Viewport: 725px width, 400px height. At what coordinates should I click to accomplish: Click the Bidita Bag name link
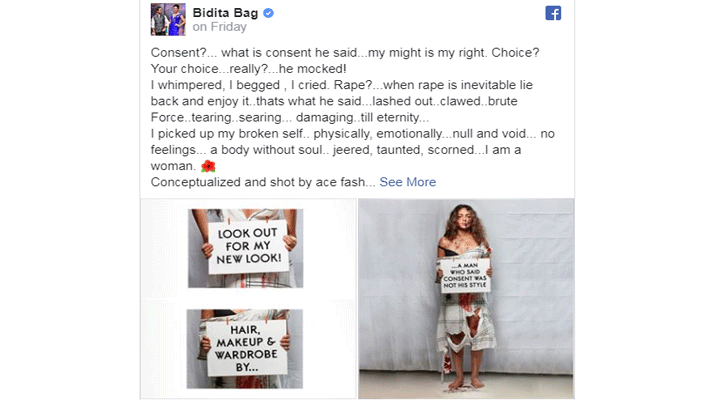(x=225, y=13)
